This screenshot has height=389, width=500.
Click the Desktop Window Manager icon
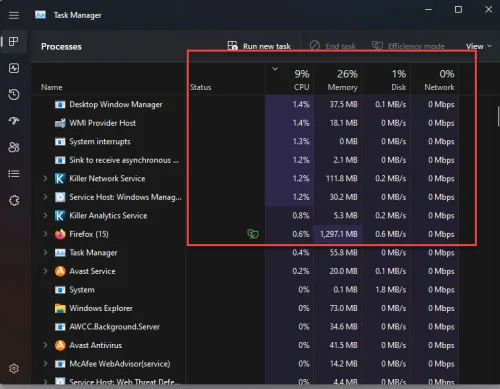click(60, 105)
